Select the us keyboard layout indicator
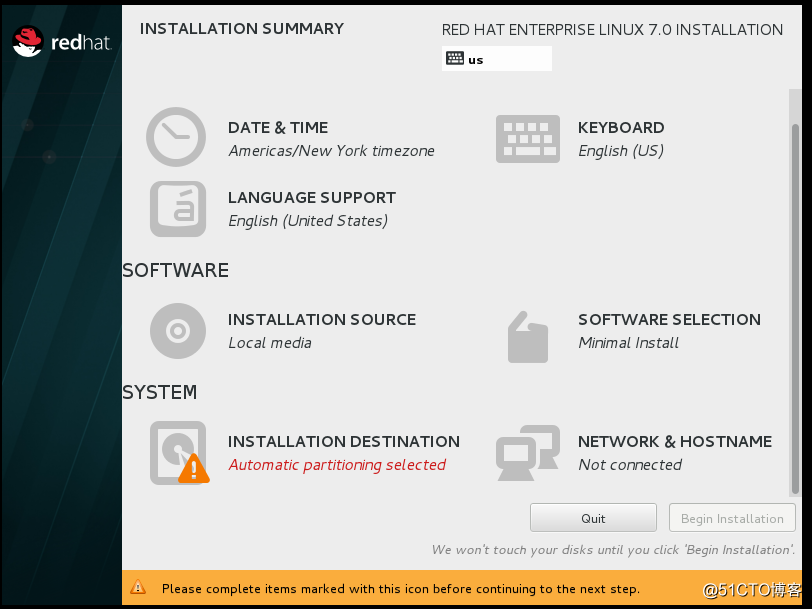Image resolution: width=812 pixels, height=609 pixels. click(497, 59)
